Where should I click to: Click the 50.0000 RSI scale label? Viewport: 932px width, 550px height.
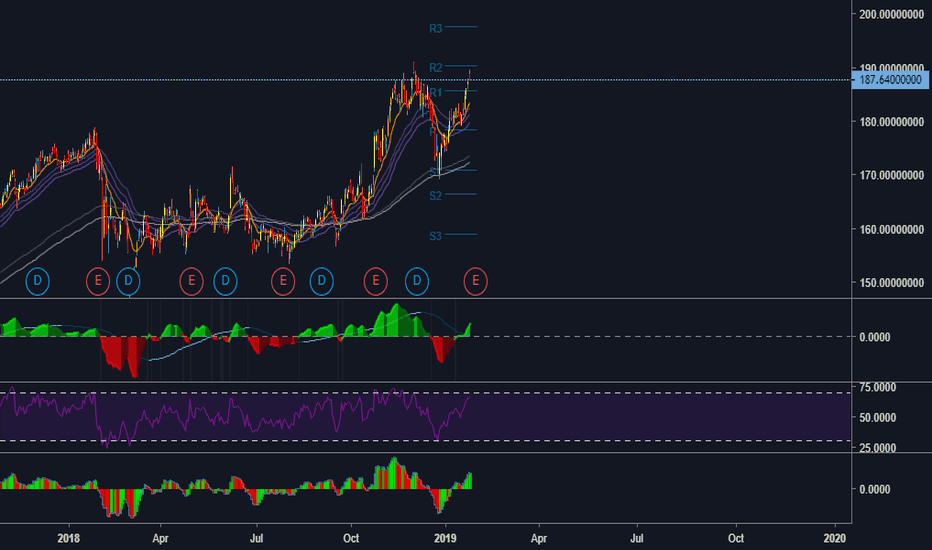pyautogui.click(x=878, y=418)
